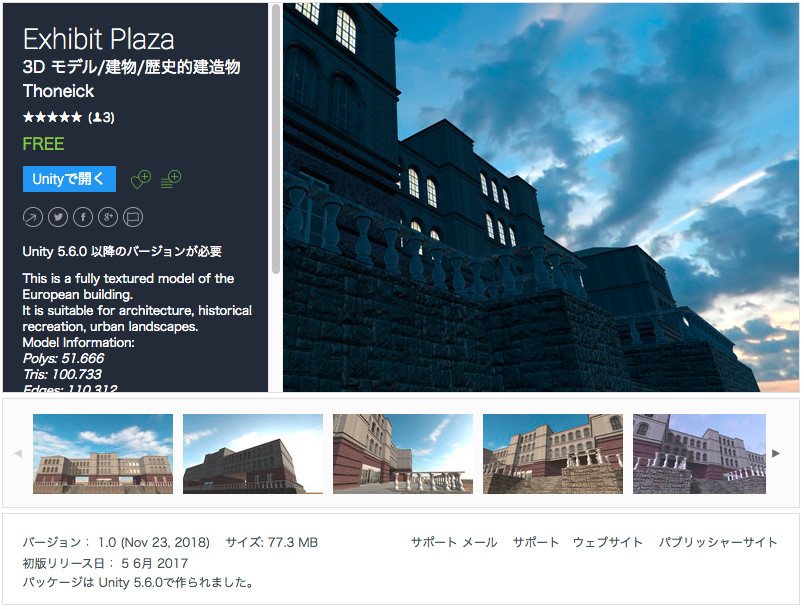Open the Thoneick publisher link

[58, 91]
